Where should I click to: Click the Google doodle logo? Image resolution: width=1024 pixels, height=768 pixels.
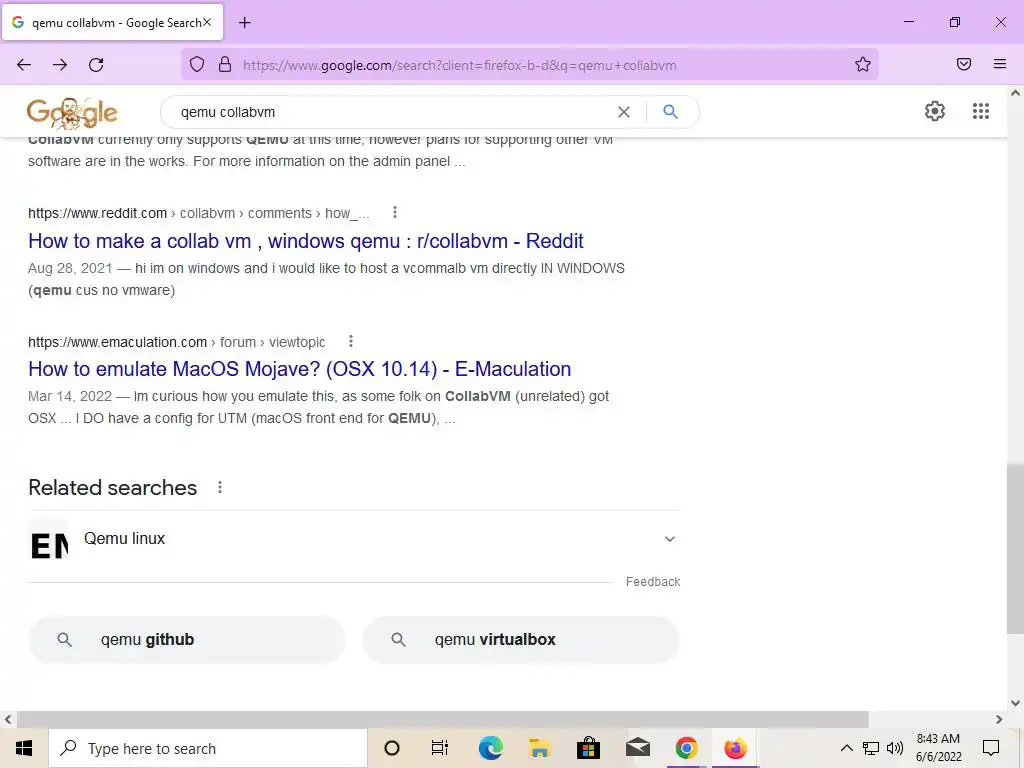pyautogui.click(x=72, y=112)
